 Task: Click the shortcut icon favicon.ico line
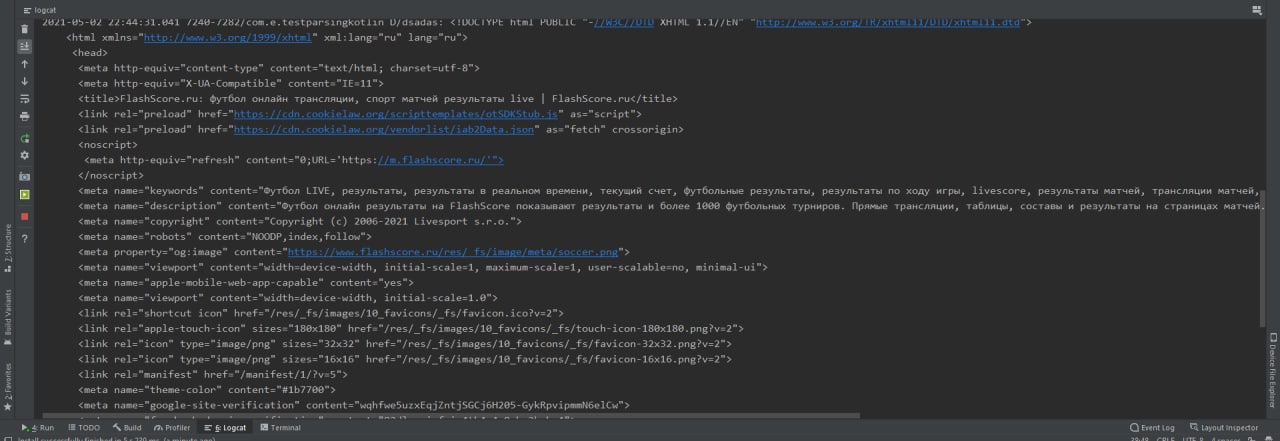tap(321, 314)
